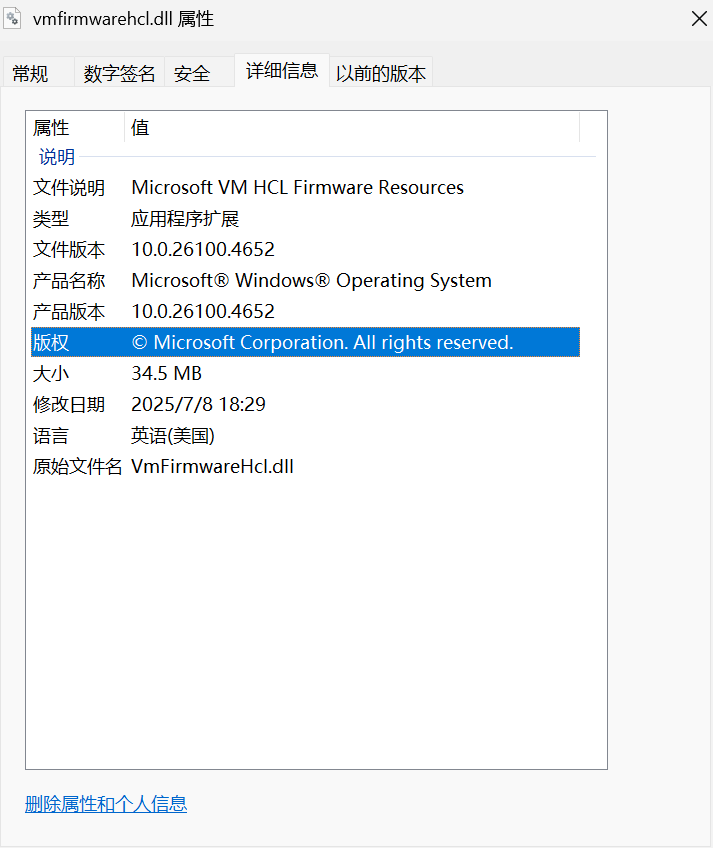Close the vmfirmwarehcl.dll properties dialog
Viewport: 713px width, 848px height.
point(699,19)
